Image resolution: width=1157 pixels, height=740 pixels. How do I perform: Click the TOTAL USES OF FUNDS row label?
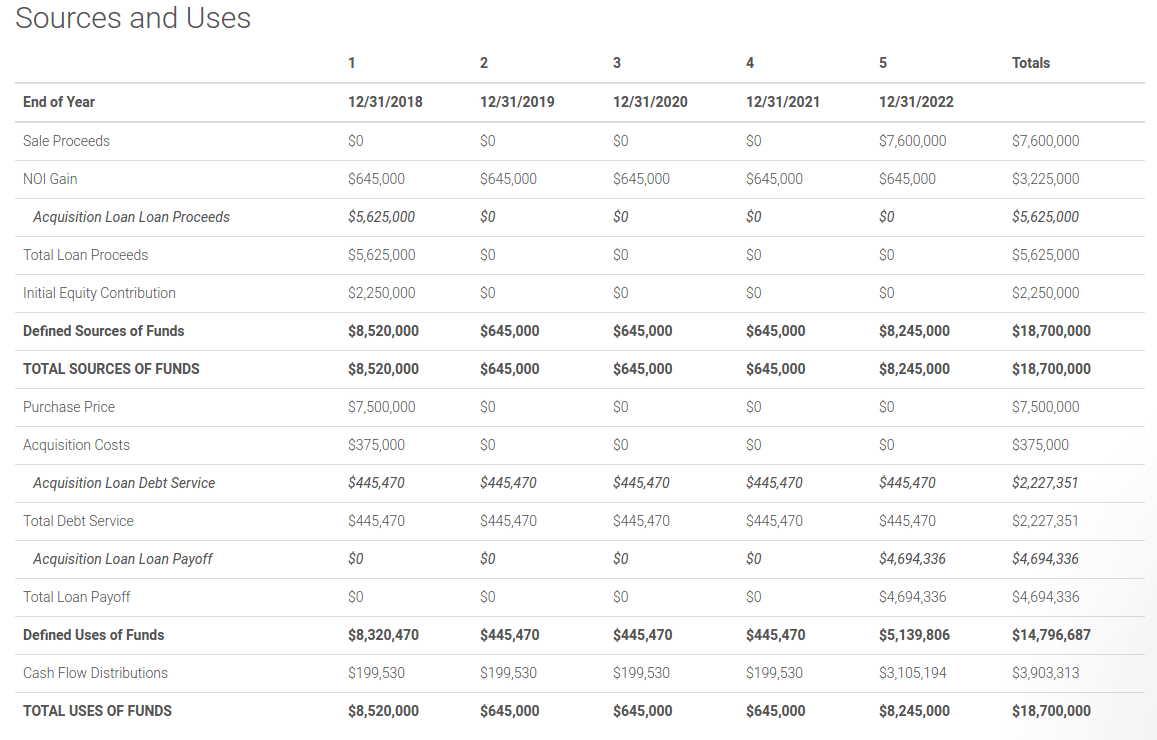(x=97, y=711)
